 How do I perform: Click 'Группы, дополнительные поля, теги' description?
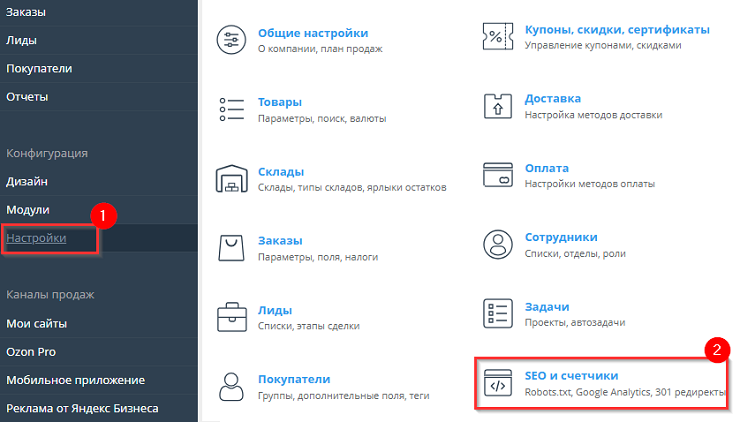[344, 396]
